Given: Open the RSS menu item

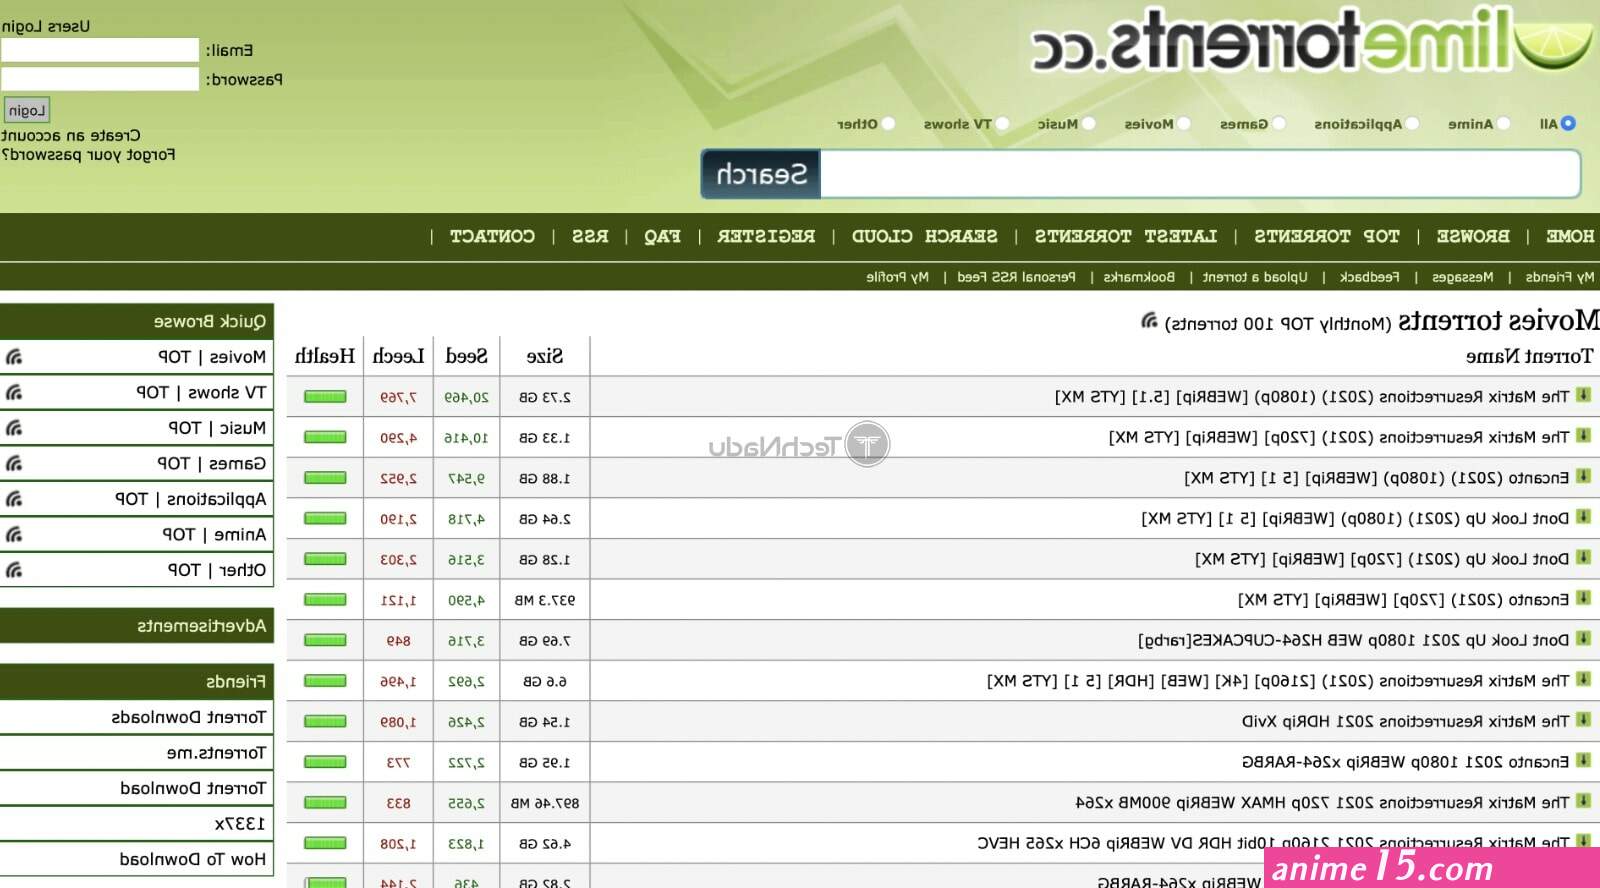Looking at the screenshot, I should click(590, 236).
